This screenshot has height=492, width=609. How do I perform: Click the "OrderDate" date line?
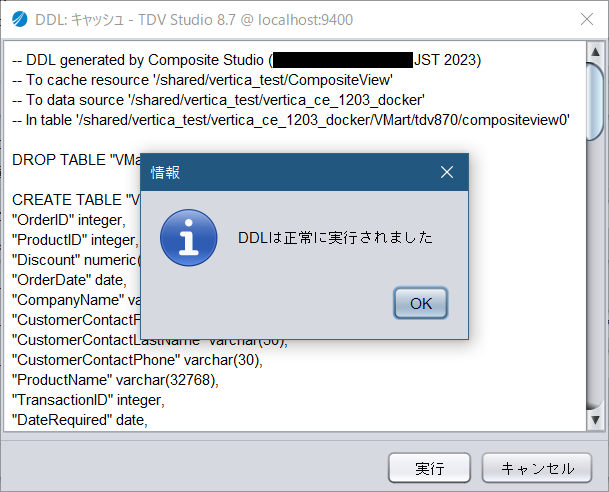70,280
